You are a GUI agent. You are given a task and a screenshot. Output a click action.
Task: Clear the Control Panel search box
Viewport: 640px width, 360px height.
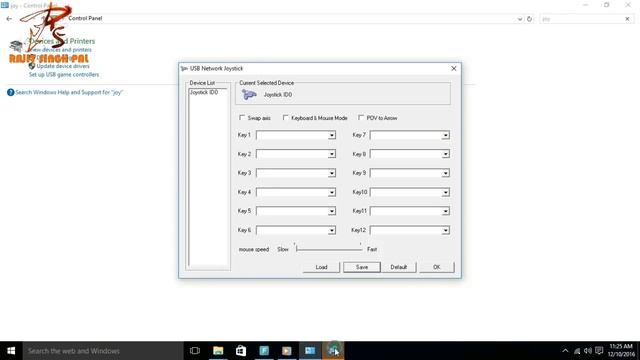tap(627, 19)
